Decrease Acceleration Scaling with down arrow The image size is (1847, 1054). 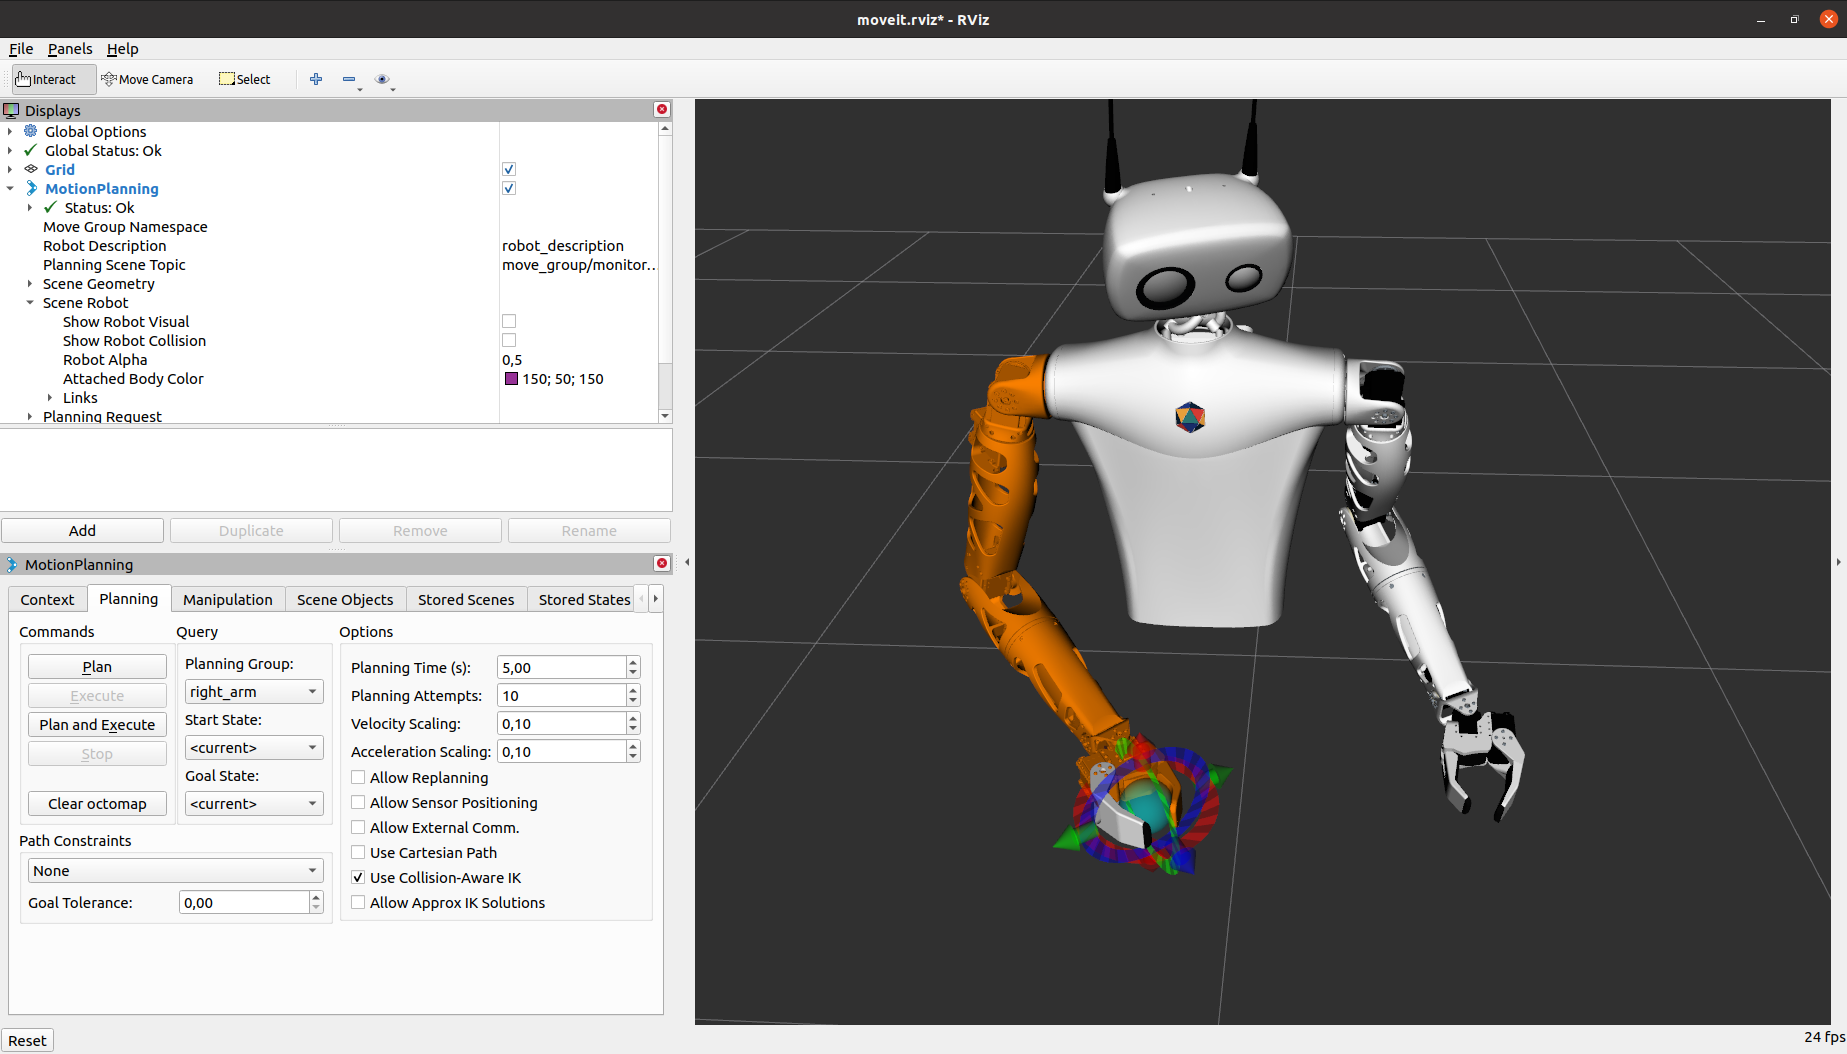pos(633,757)
